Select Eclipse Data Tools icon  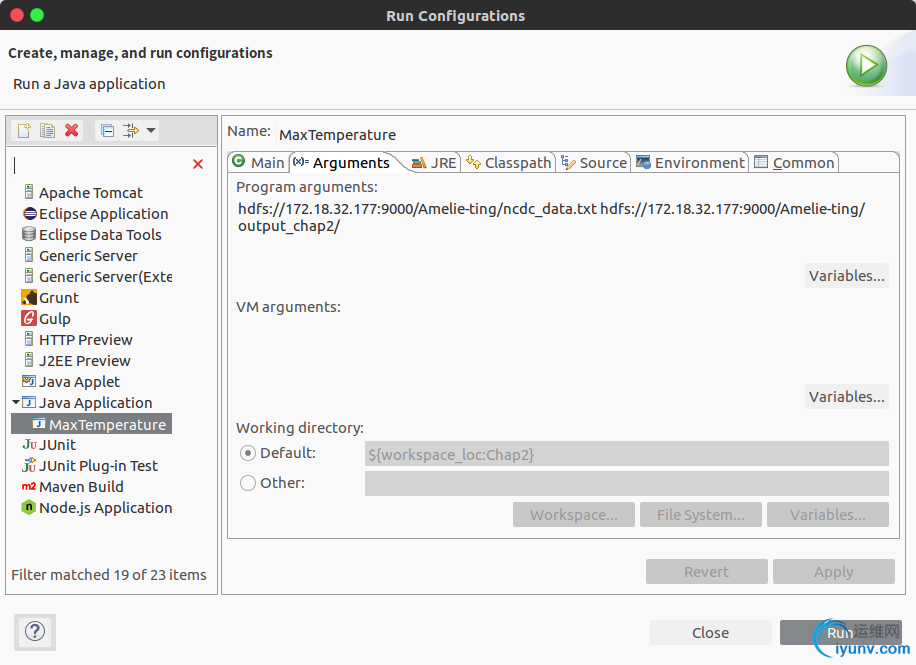[x=29, y=234]
